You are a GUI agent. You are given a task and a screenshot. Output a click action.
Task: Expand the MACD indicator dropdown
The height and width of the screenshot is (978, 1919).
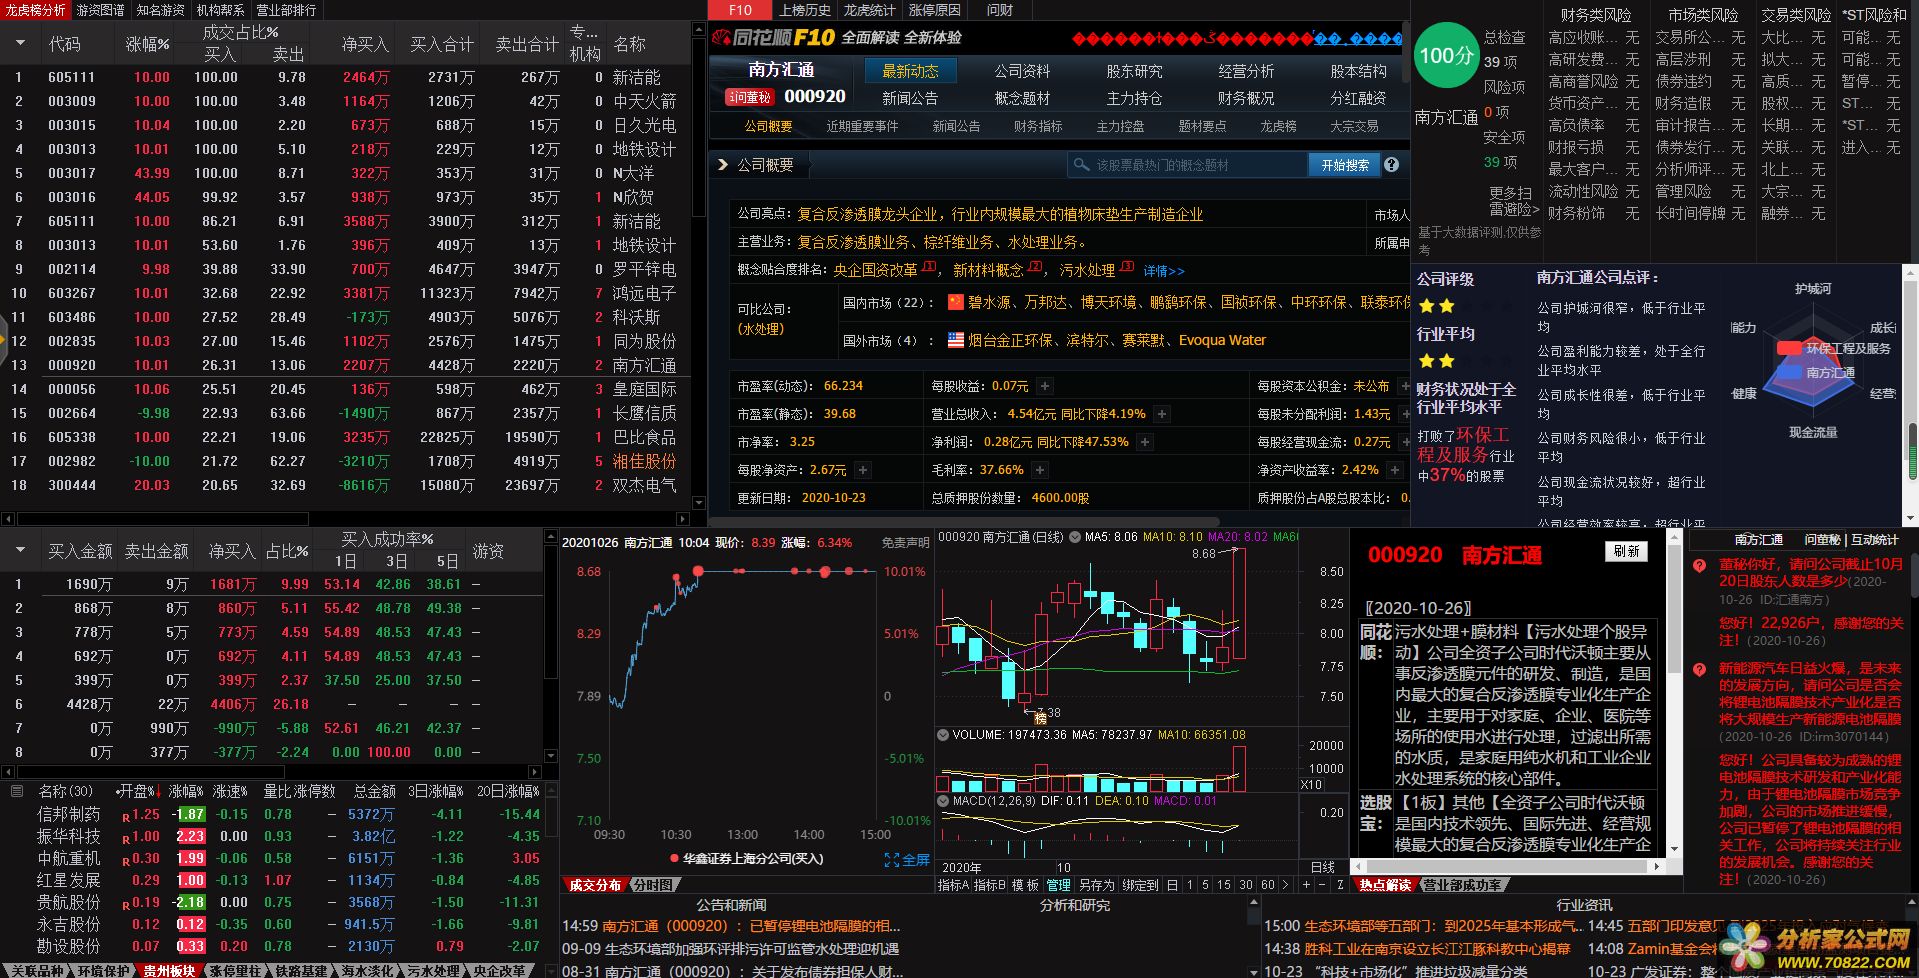pos(942,801)
